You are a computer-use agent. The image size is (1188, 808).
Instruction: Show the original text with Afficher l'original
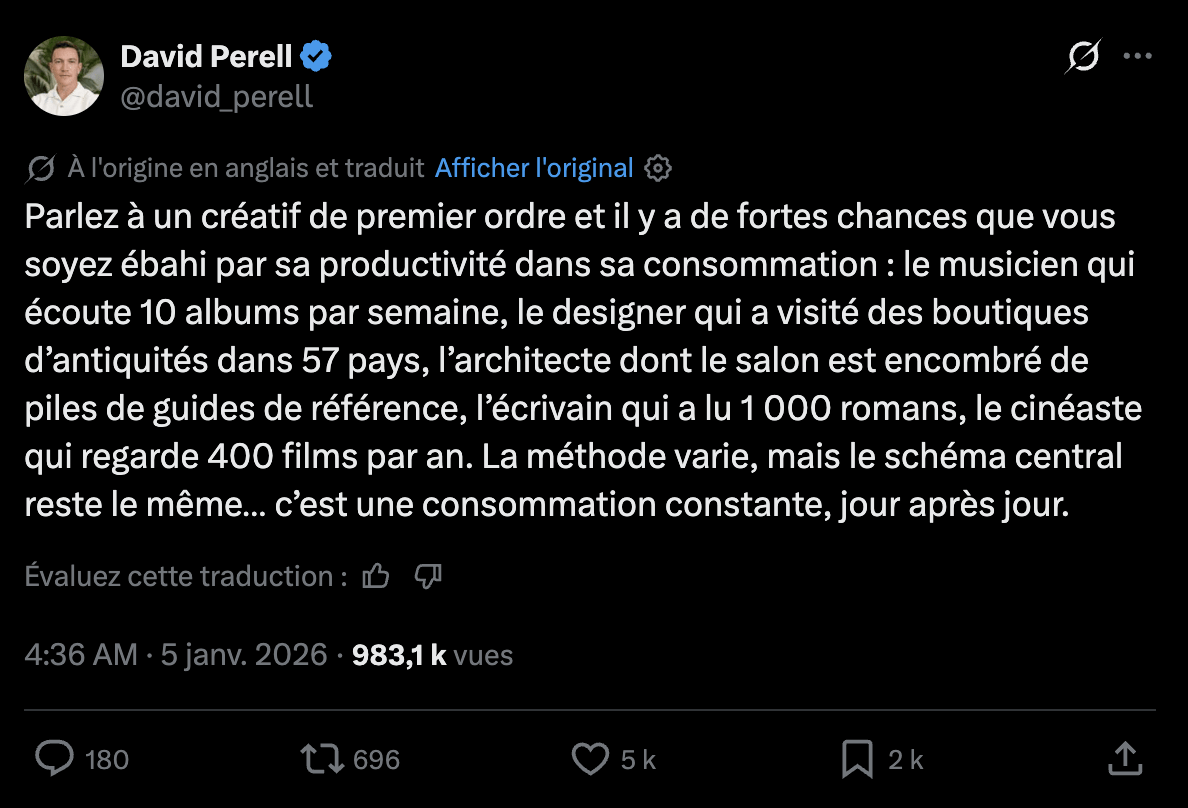point(534,167)
